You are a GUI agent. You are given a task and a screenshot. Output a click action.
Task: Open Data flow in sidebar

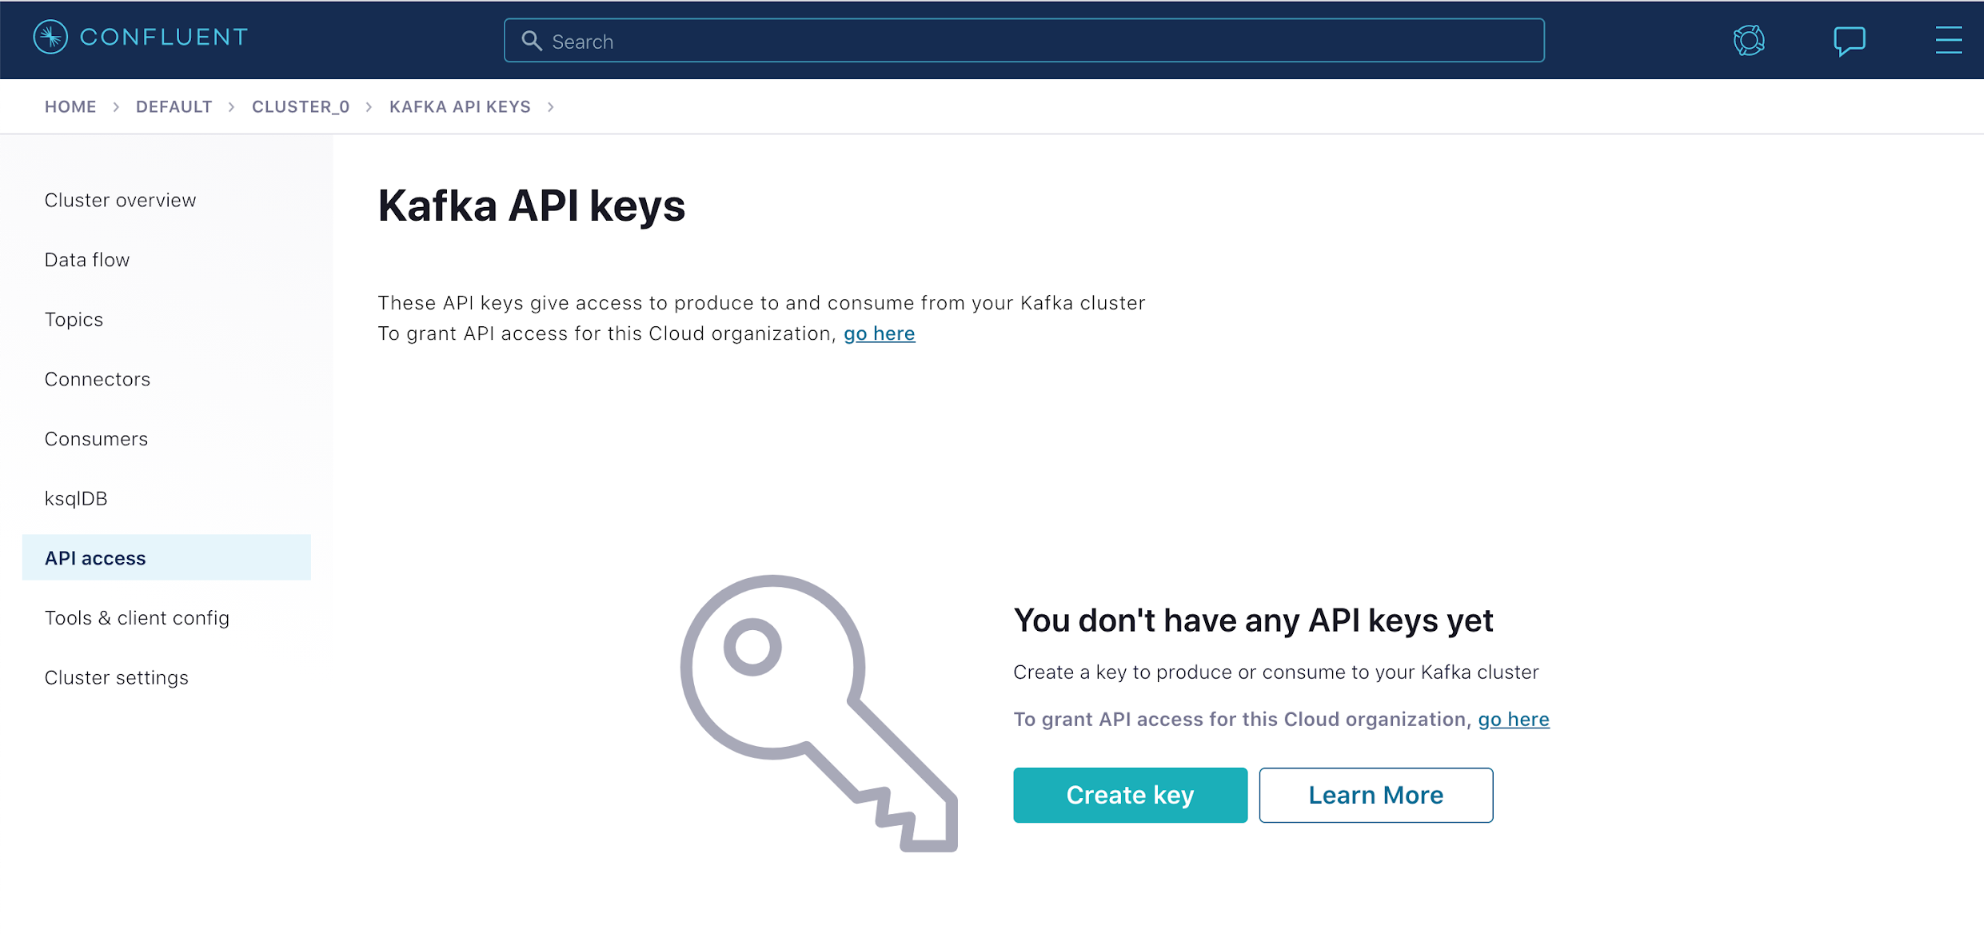87,260
